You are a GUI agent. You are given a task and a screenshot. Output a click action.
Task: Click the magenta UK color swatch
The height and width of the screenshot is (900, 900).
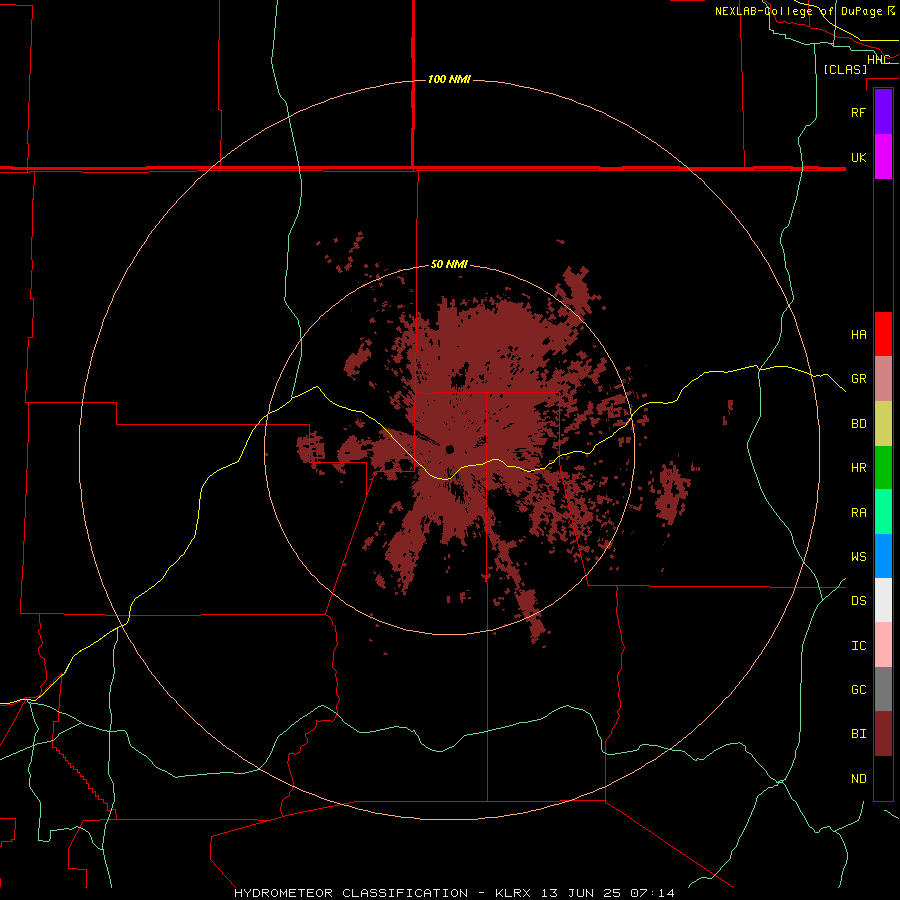pyautogui.click(x=883, y=157)
